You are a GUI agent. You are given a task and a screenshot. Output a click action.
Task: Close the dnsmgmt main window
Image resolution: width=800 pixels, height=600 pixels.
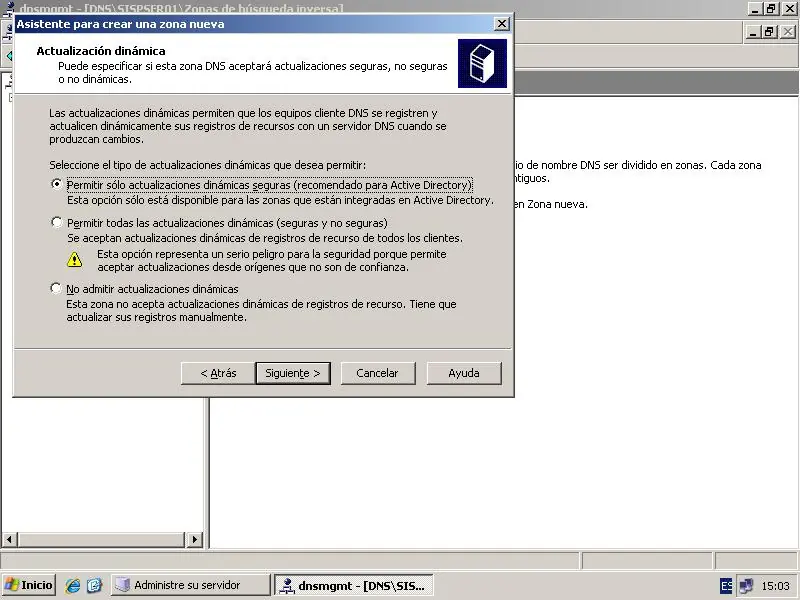789,8
